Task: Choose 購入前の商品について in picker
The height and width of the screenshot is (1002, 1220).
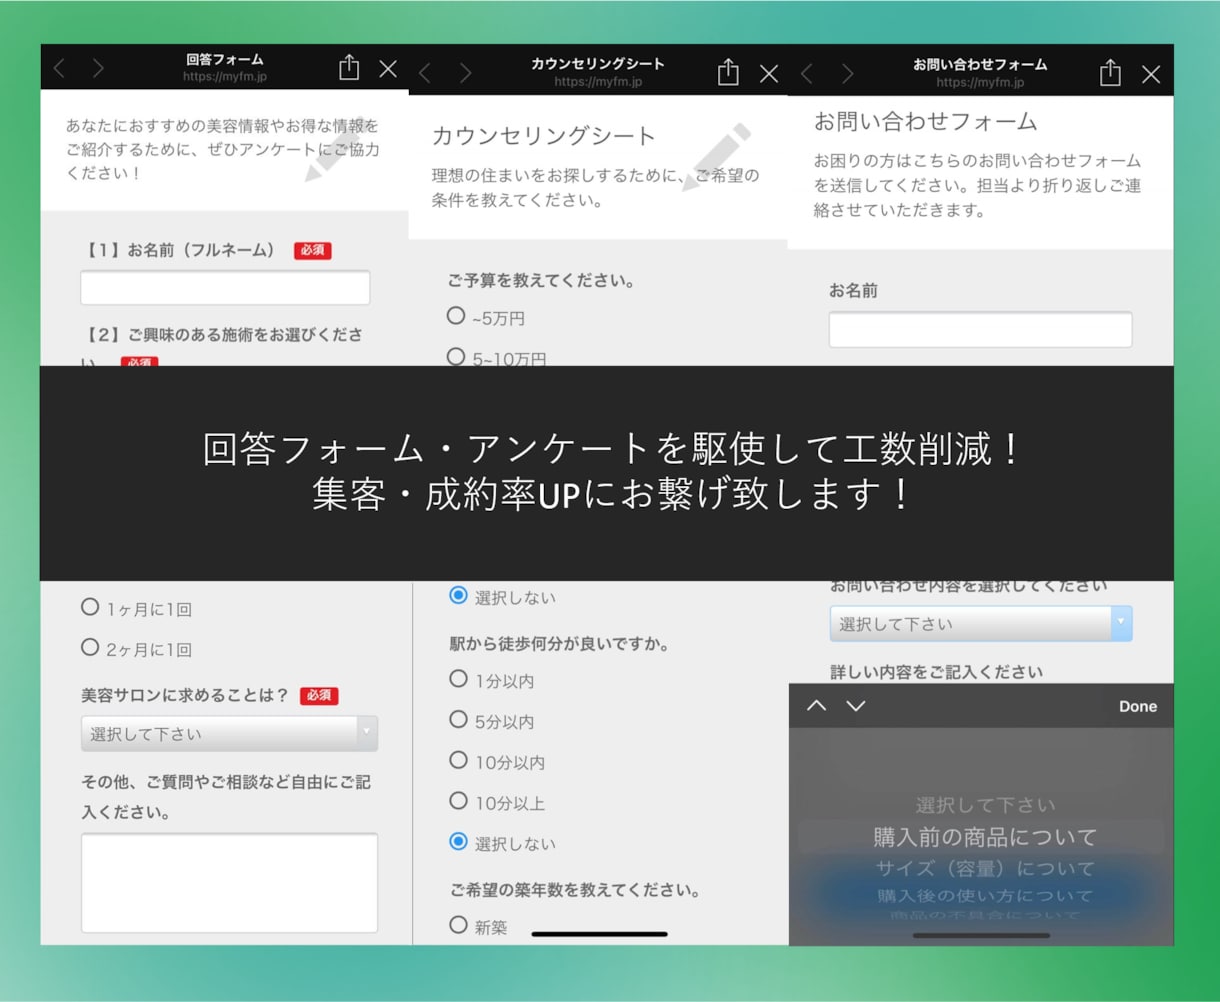Action: (x=985, y=837)
